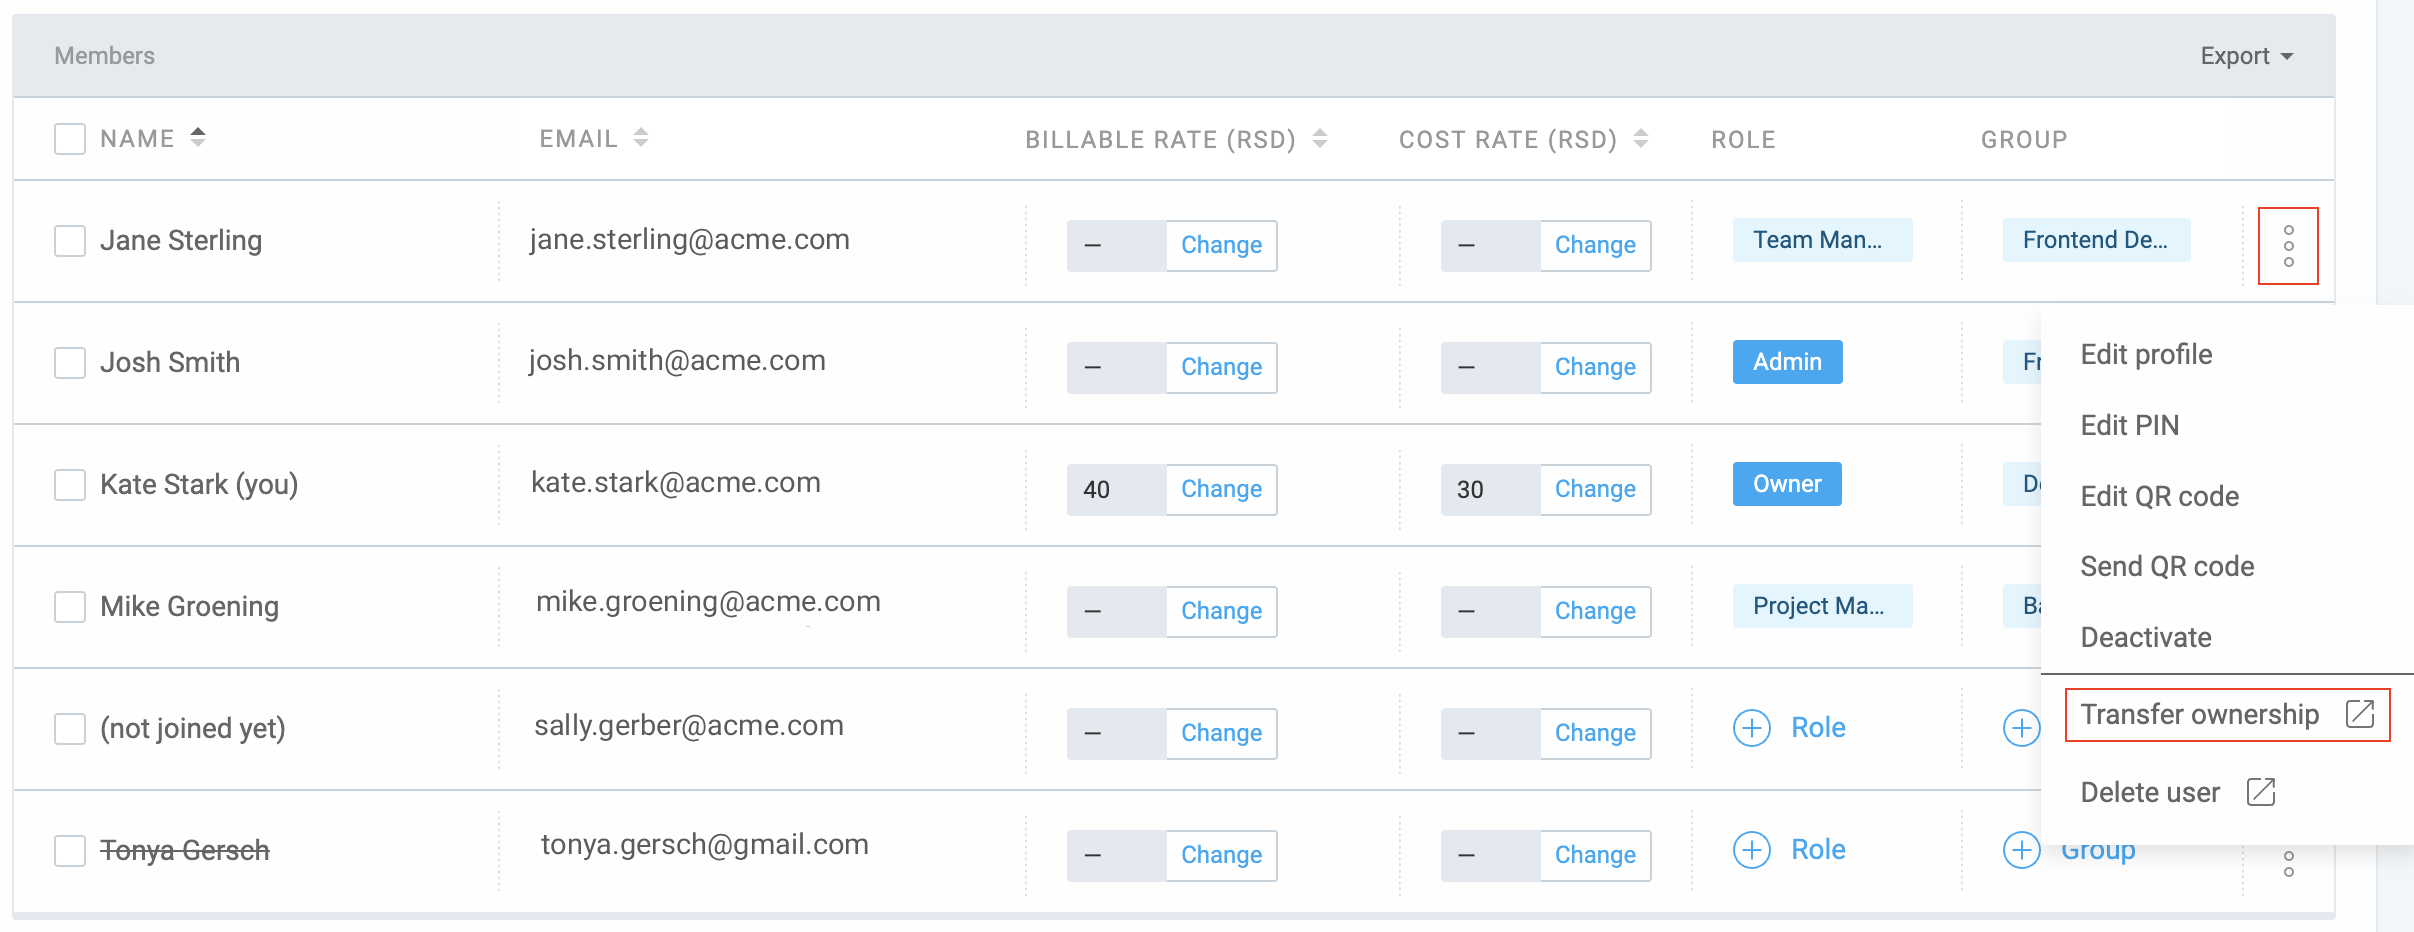Sort by Cost Rate column arrows
The width and height of the screenshot is (2414, 932).
1641,139
